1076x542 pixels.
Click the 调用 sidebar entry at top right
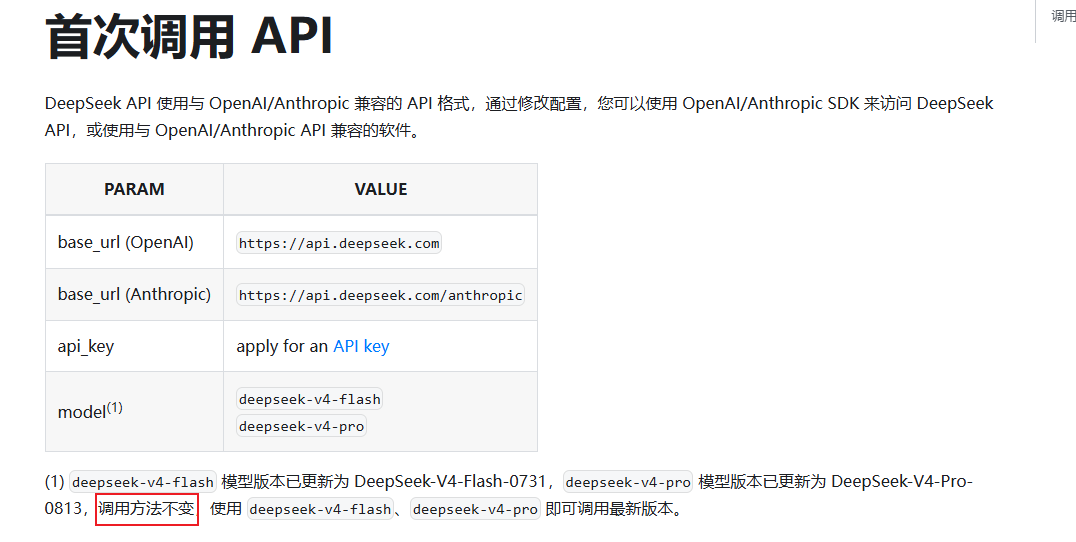tap(1064, 16)
